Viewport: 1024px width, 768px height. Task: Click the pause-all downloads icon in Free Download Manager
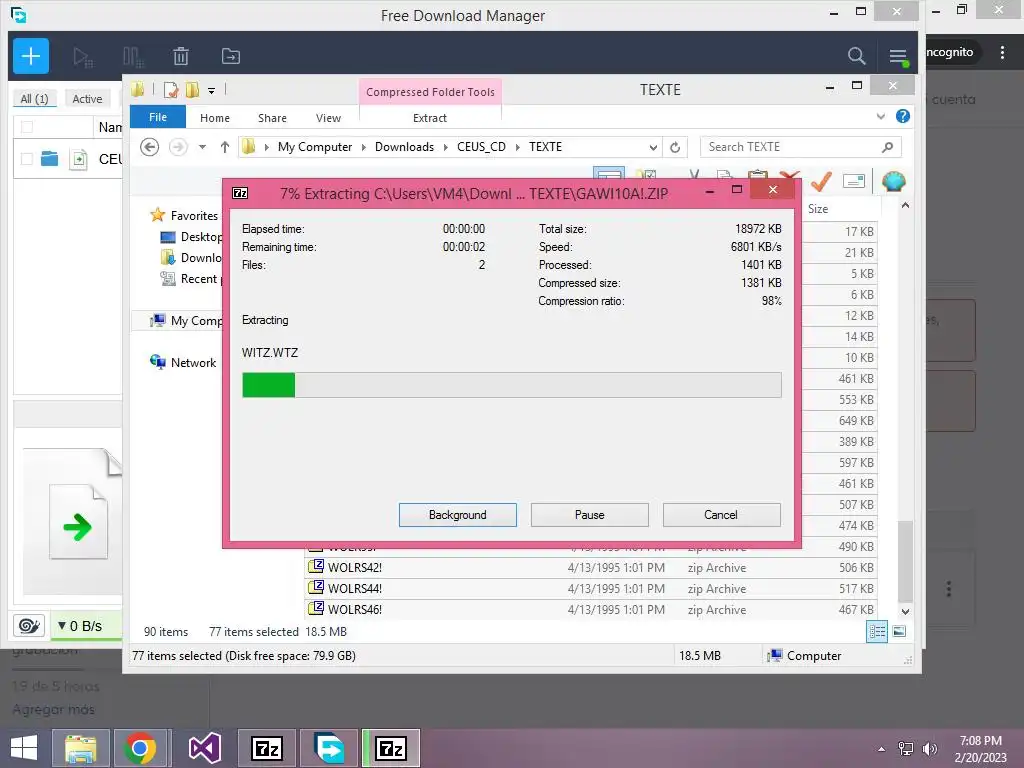pos(133,57)
